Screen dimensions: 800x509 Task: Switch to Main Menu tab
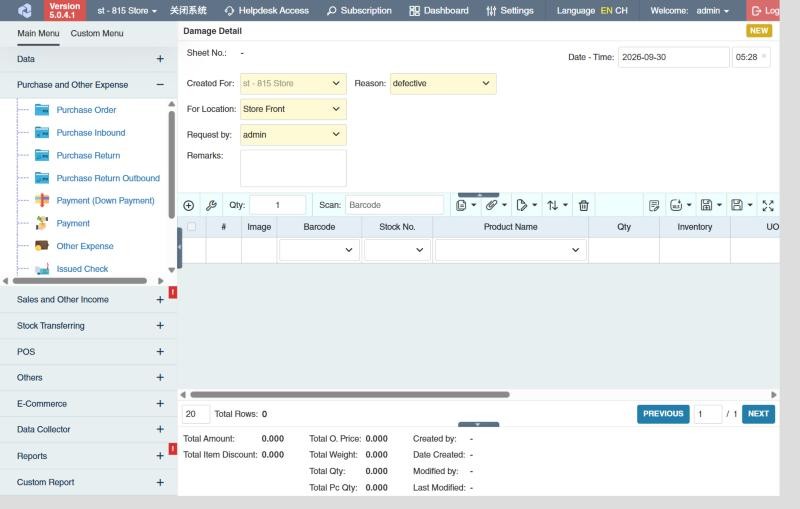point(38,33)
